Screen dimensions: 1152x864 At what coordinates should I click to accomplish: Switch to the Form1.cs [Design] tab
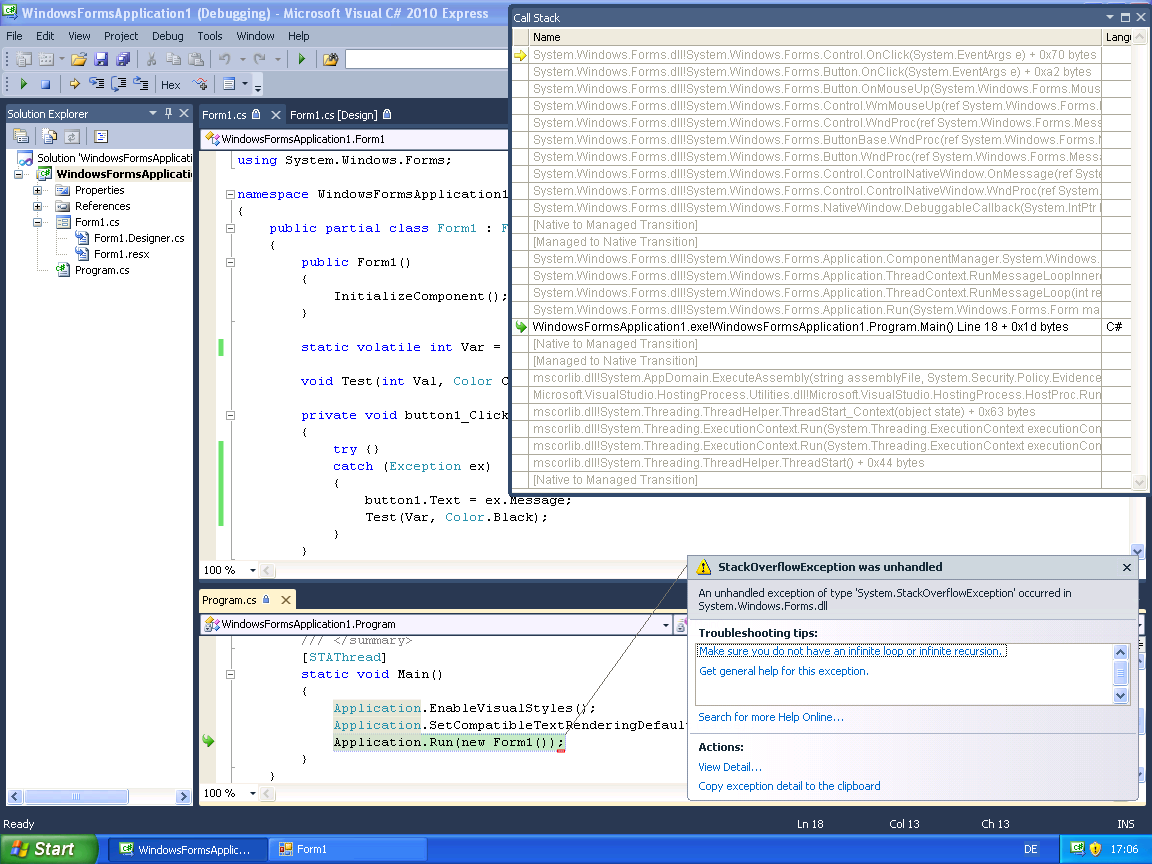[339, 115]
